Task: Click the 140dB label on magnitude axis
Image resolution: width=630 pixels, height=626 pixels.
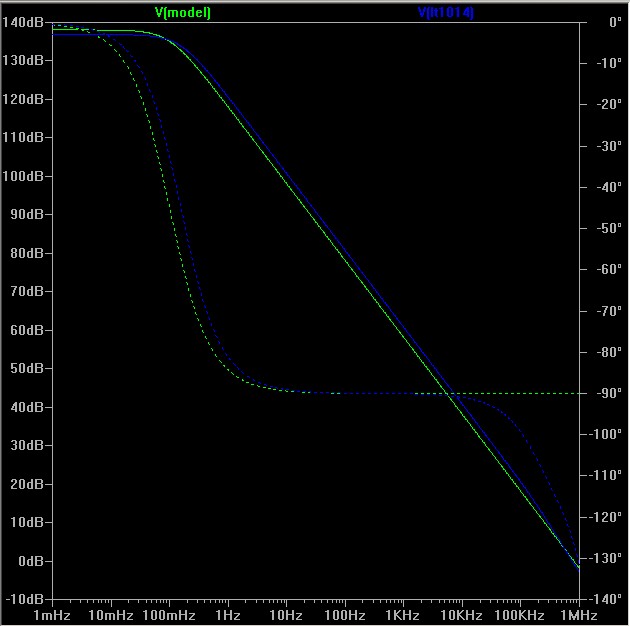Action: 29,22
